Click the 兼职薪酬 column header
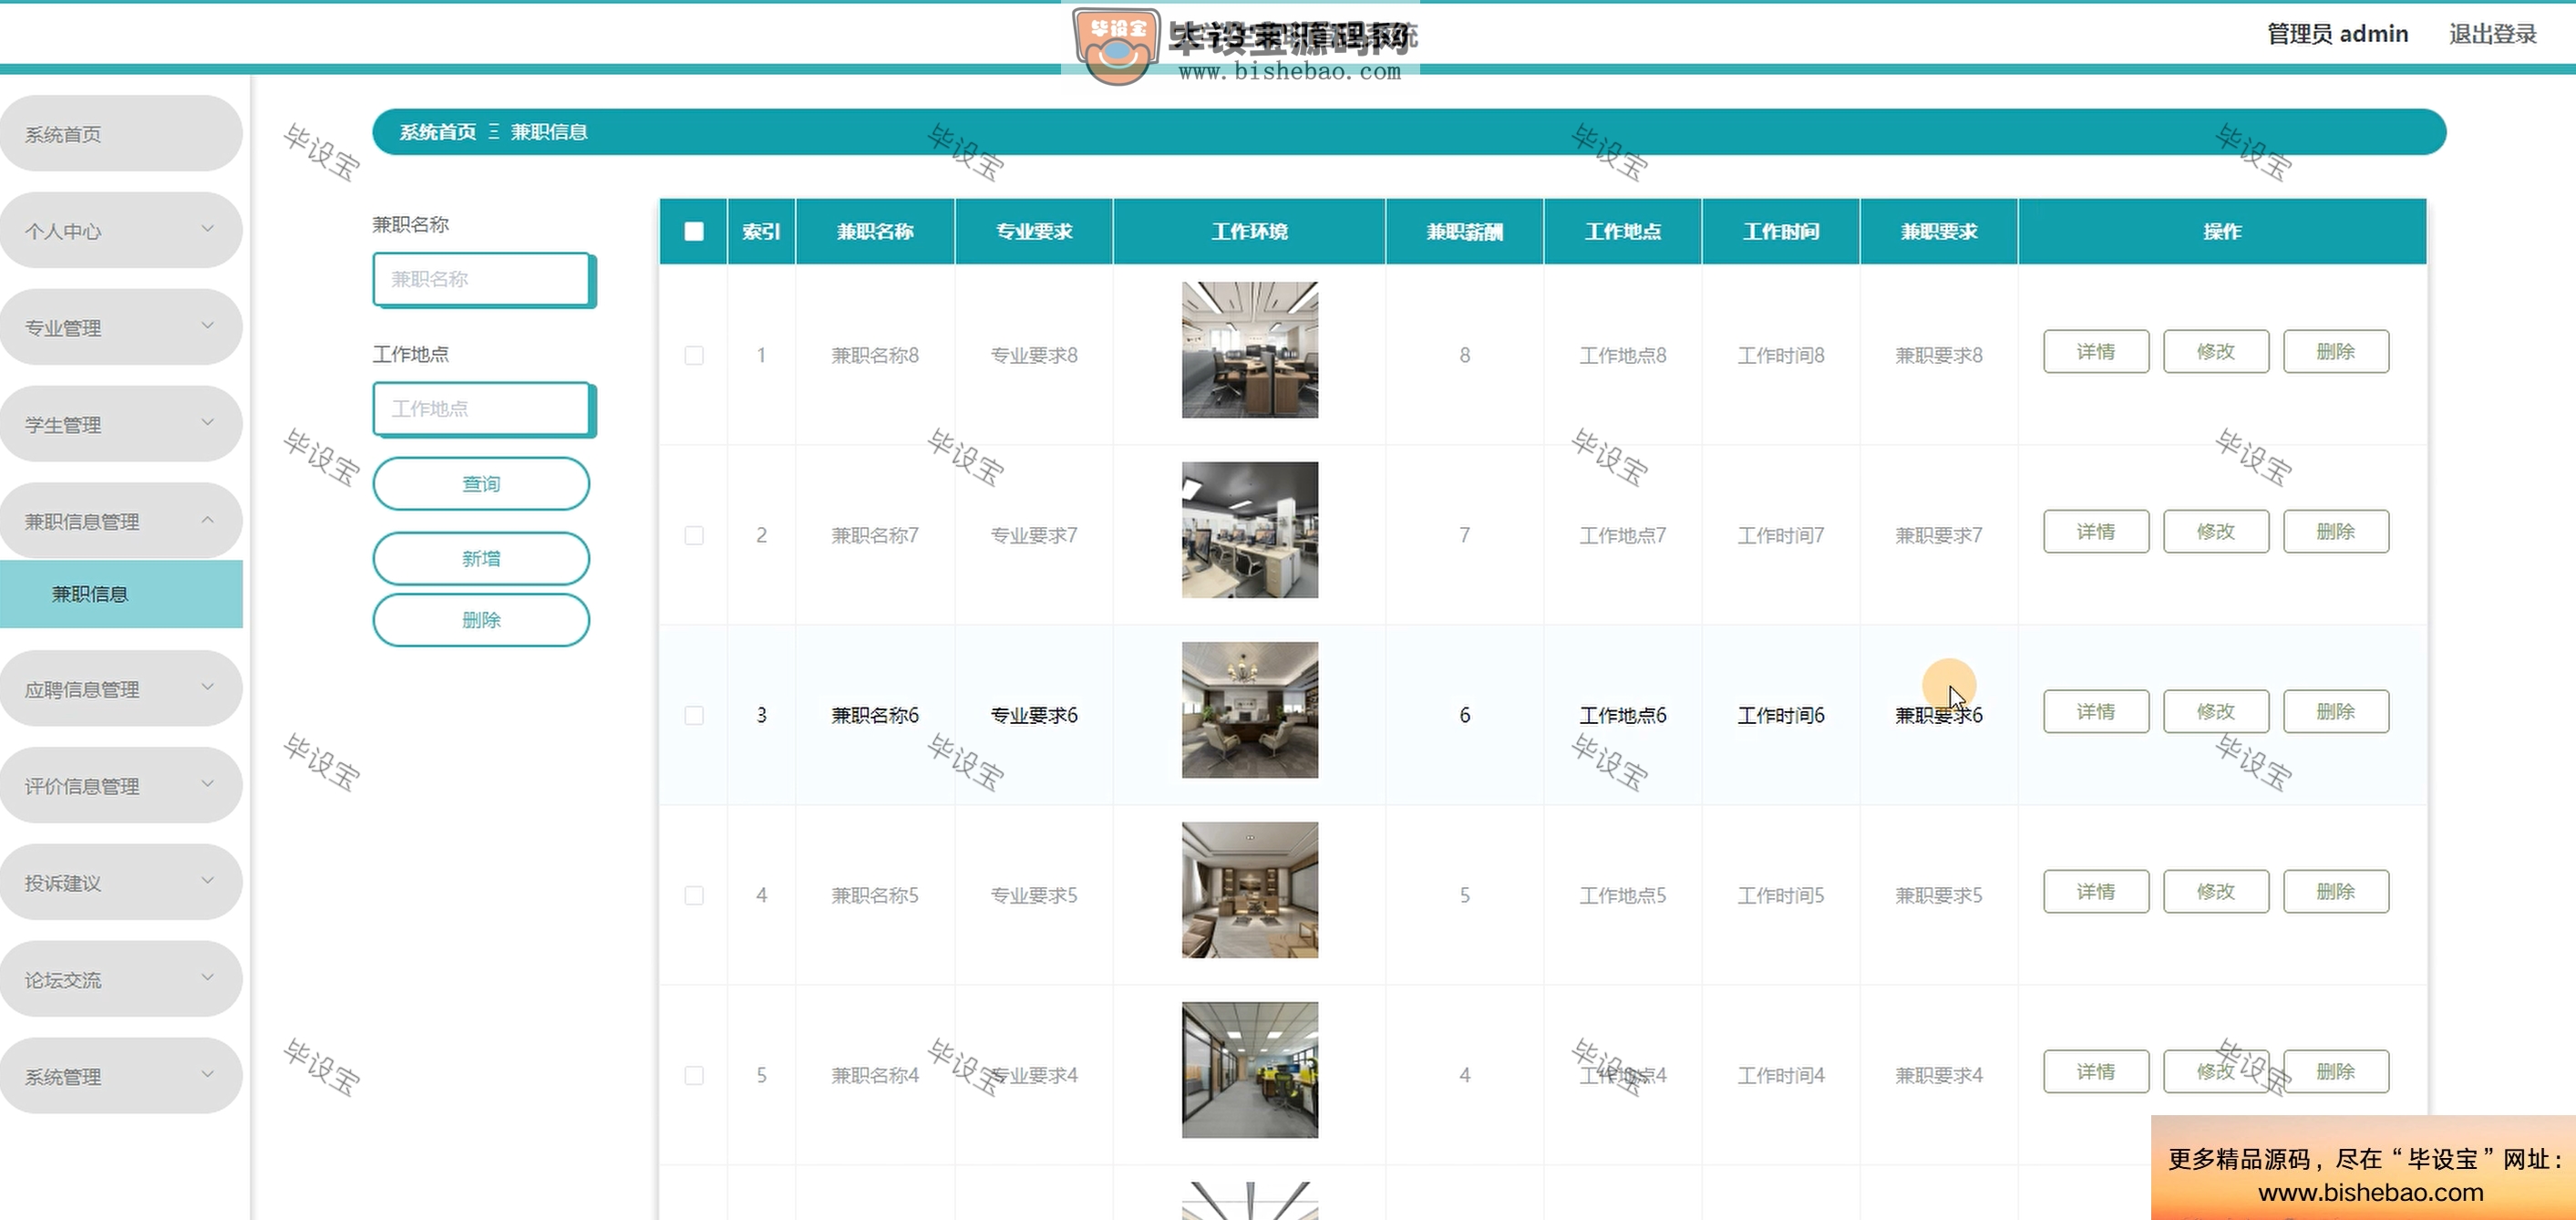Screen dimensions: 2576x1220 (1465, 232)
